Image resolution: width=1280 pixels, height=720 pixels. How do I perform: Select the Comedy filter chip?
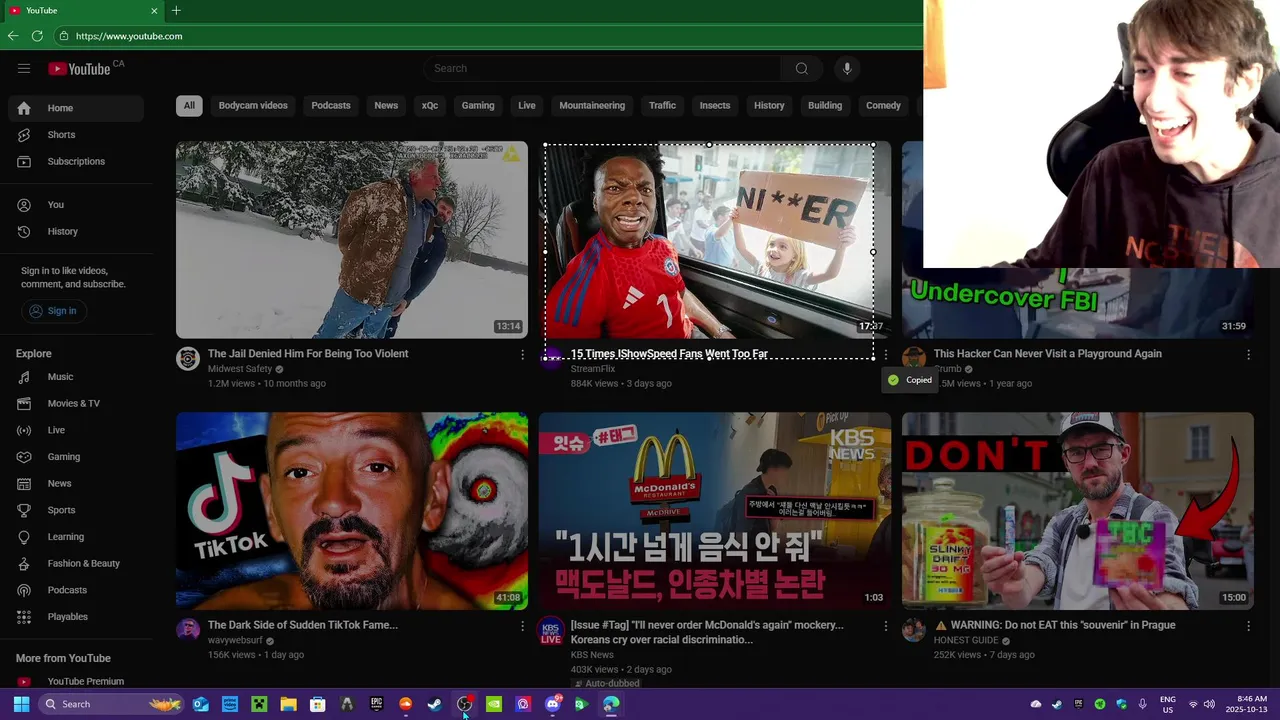click(x=883, y=105)
